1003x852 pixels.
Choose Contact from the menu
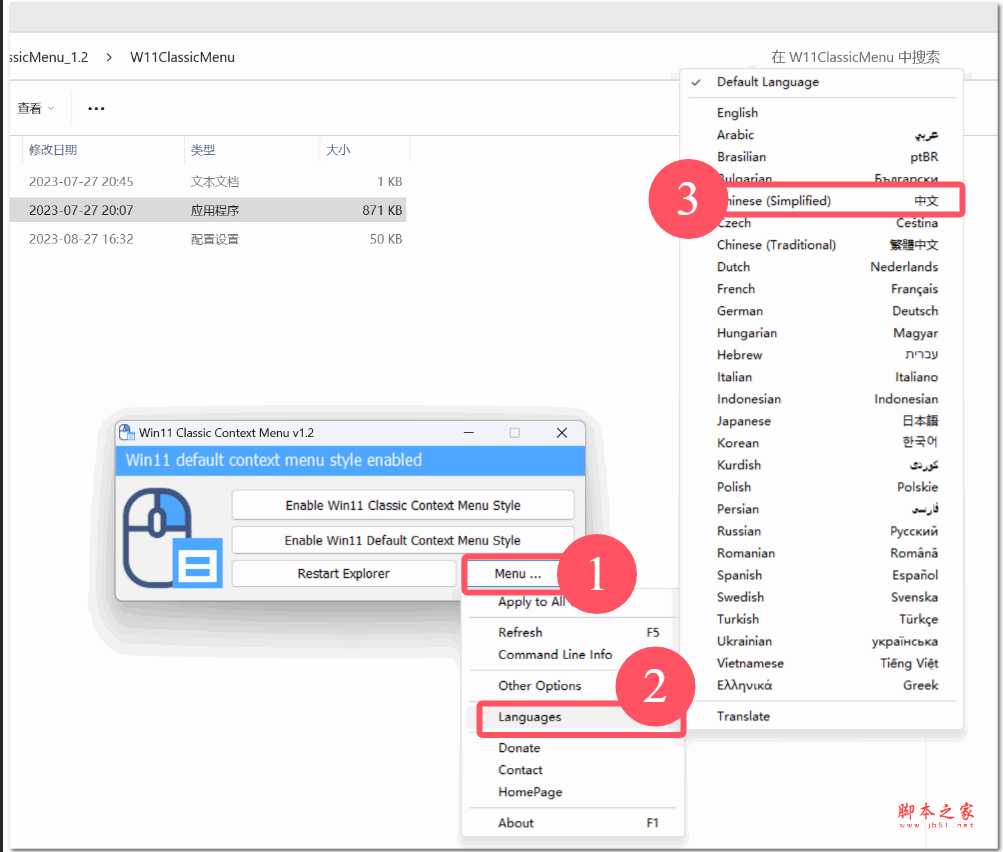click(573, 770)
